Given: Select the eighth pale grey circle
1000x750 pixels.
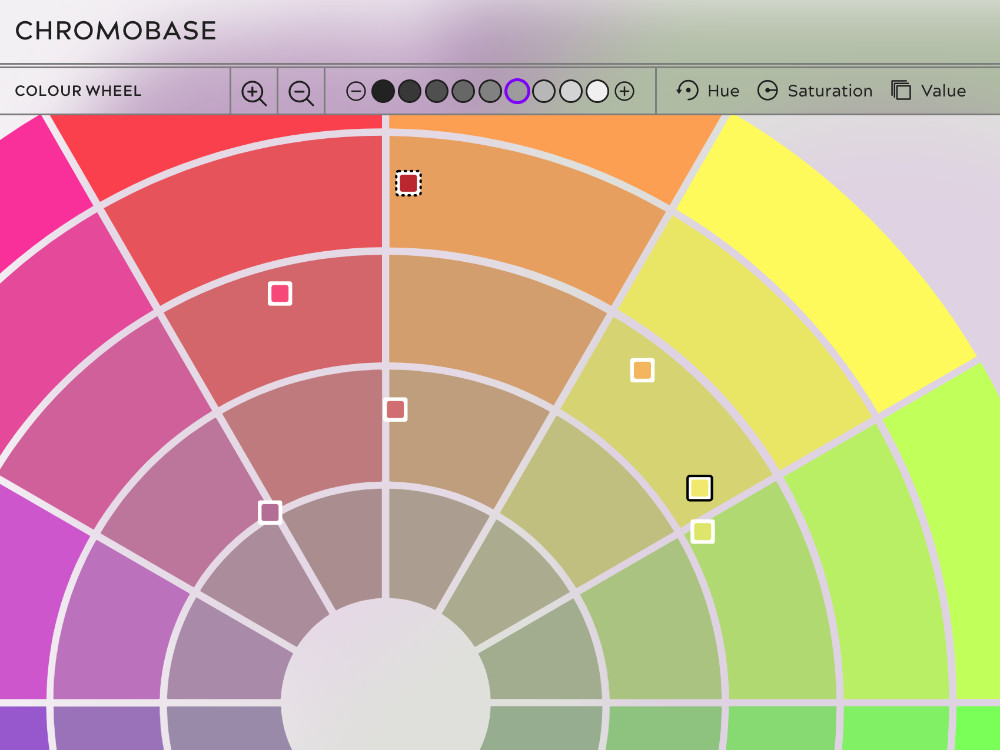Looking at the screenshot, I should tap(571, 91).
